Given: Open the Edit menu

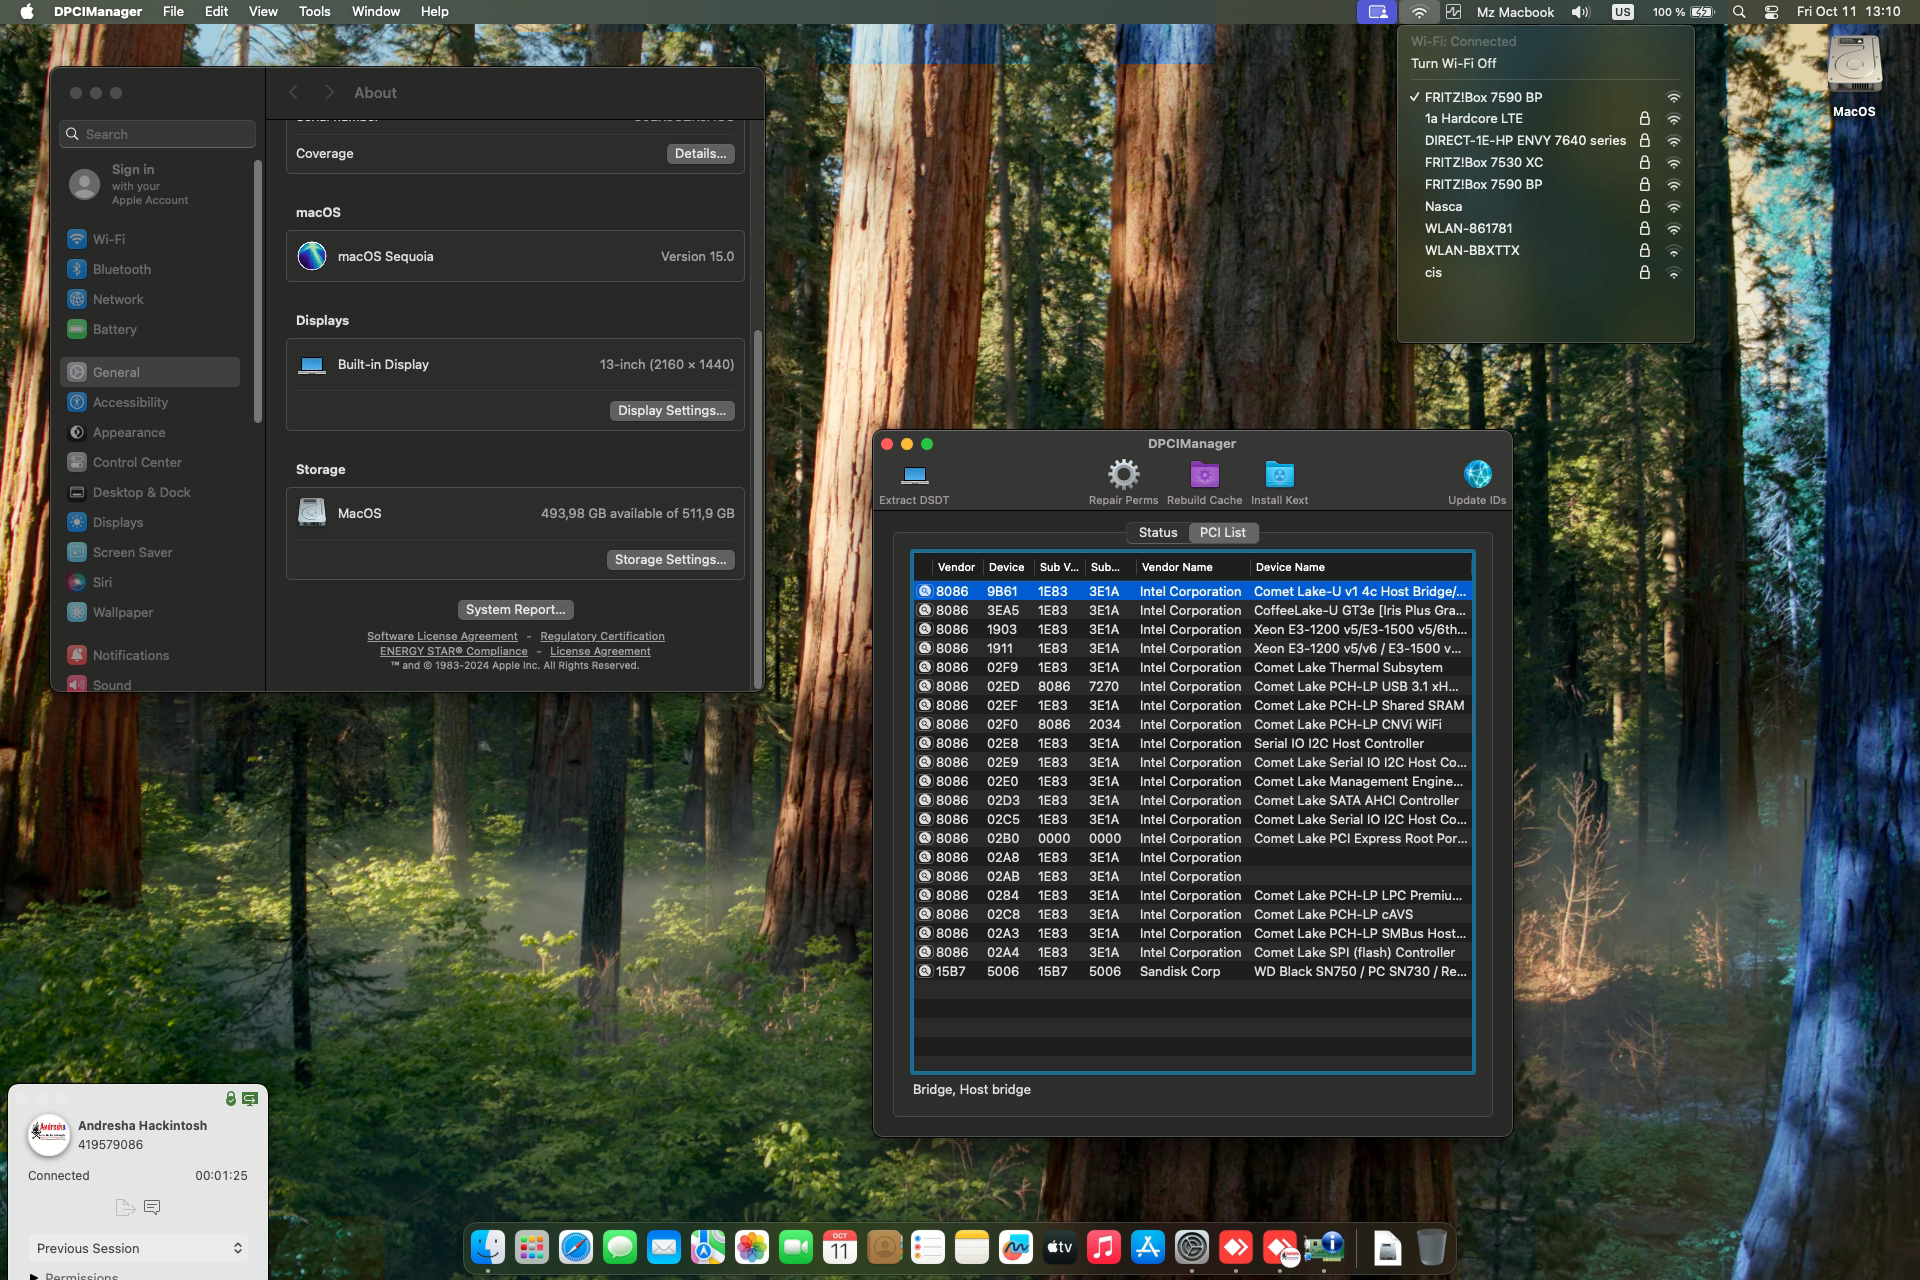Looking at the screenshot, I should click(216, 12).
